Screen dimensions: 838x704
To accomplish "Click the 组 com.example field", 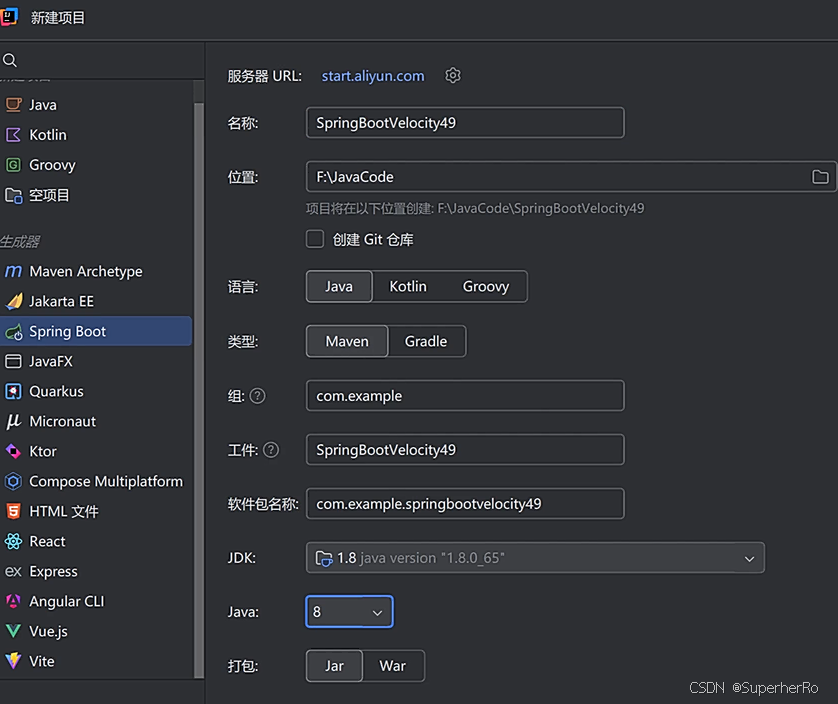I will [x=465, y=396].
